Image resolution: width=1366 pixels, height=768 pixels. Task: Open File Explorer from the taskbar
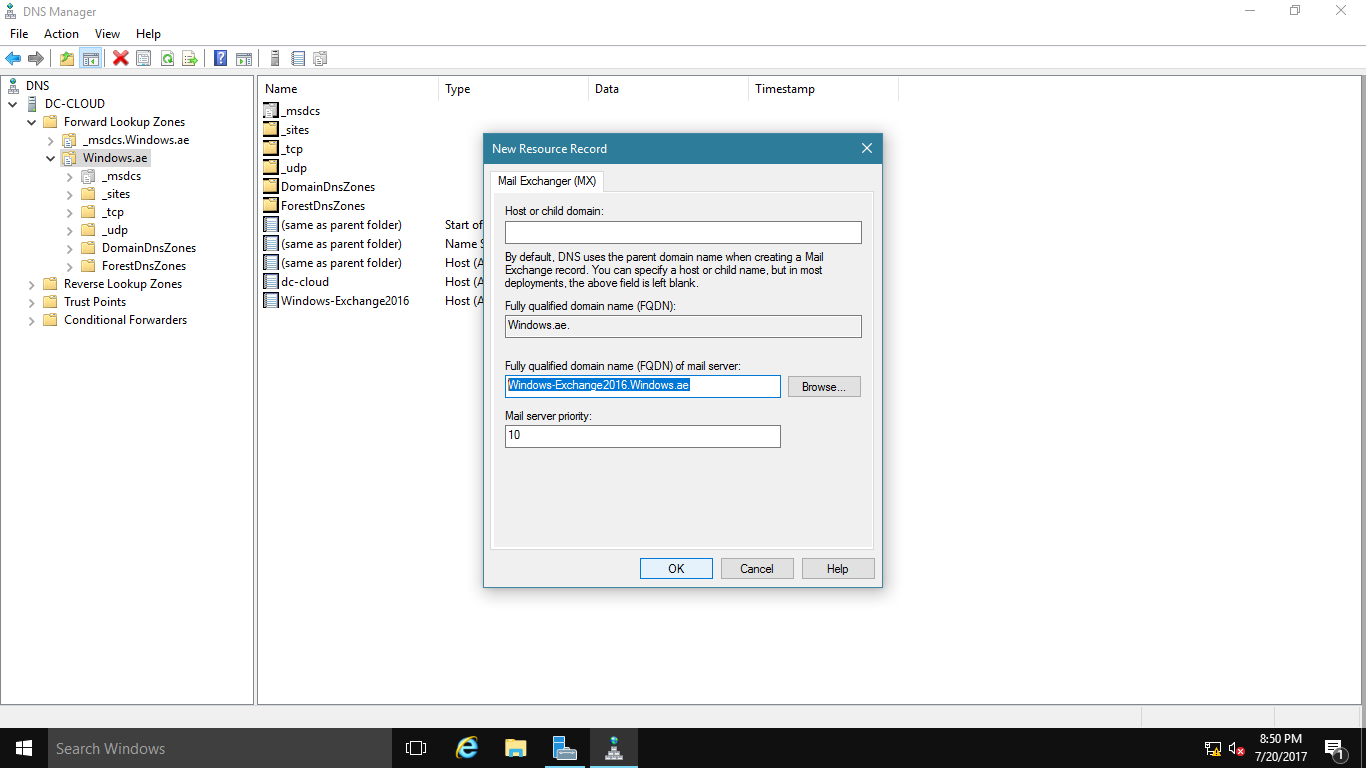tap(515, 748)
